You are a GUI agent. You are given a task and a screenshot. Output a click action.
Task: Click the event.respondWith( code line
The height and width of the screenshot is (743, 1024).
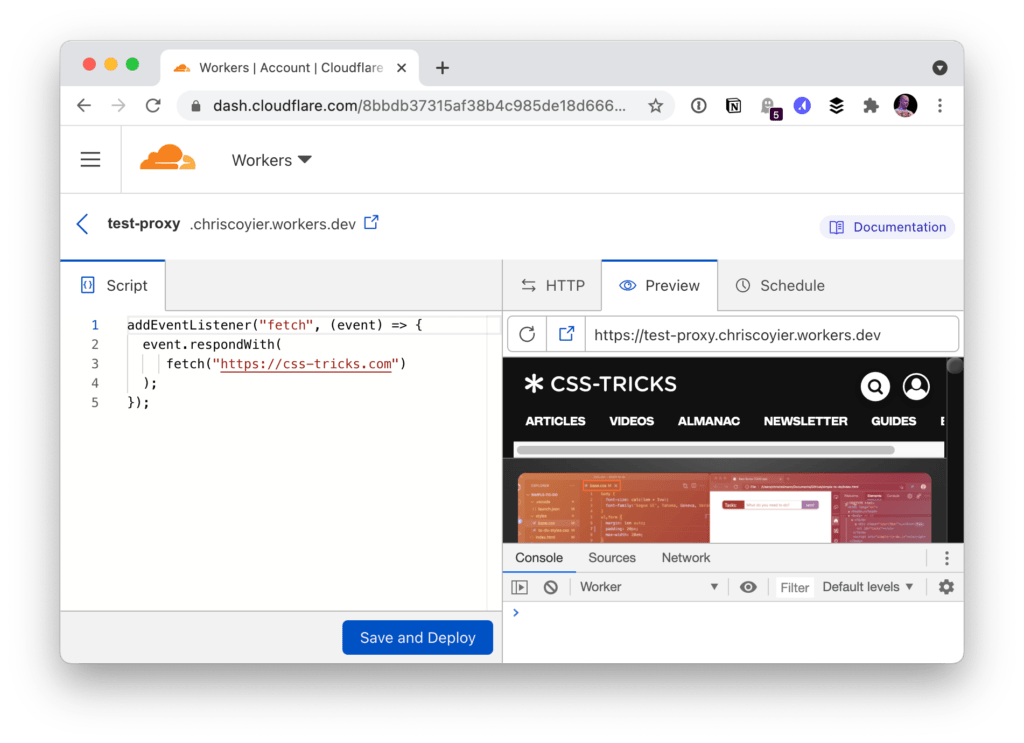212,344
